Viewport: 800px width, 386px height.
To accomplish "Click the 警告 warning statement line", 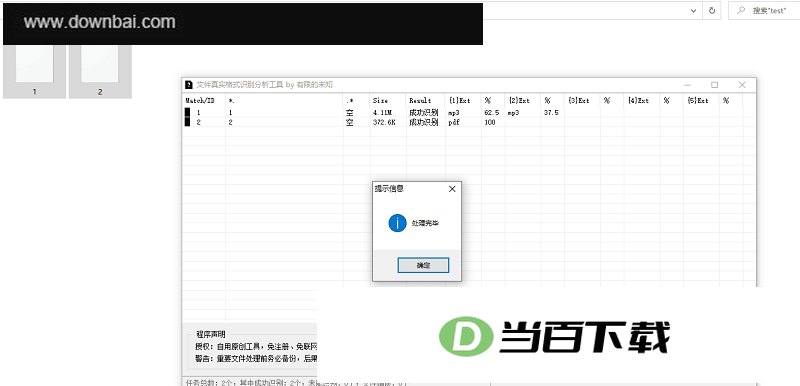I will 256,358.
